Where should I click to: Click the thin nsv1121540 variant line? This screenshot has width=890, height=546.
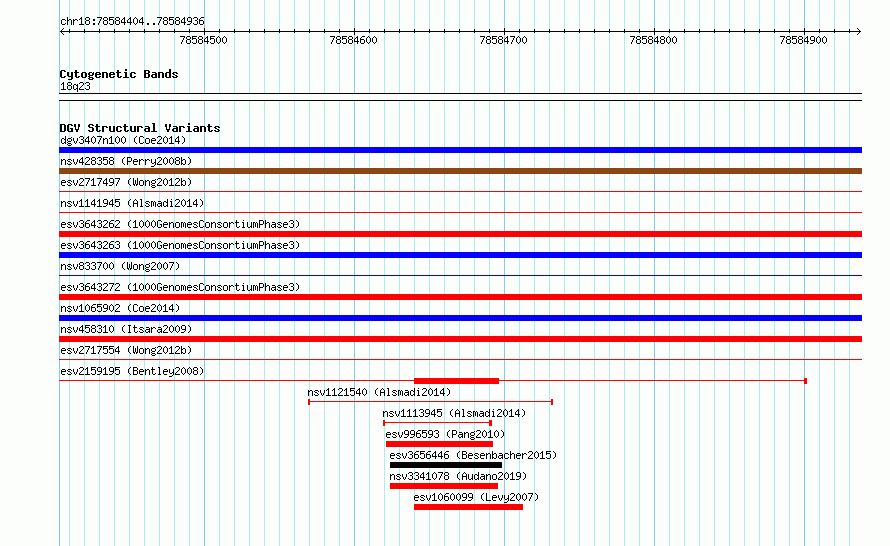coord(431,402)
